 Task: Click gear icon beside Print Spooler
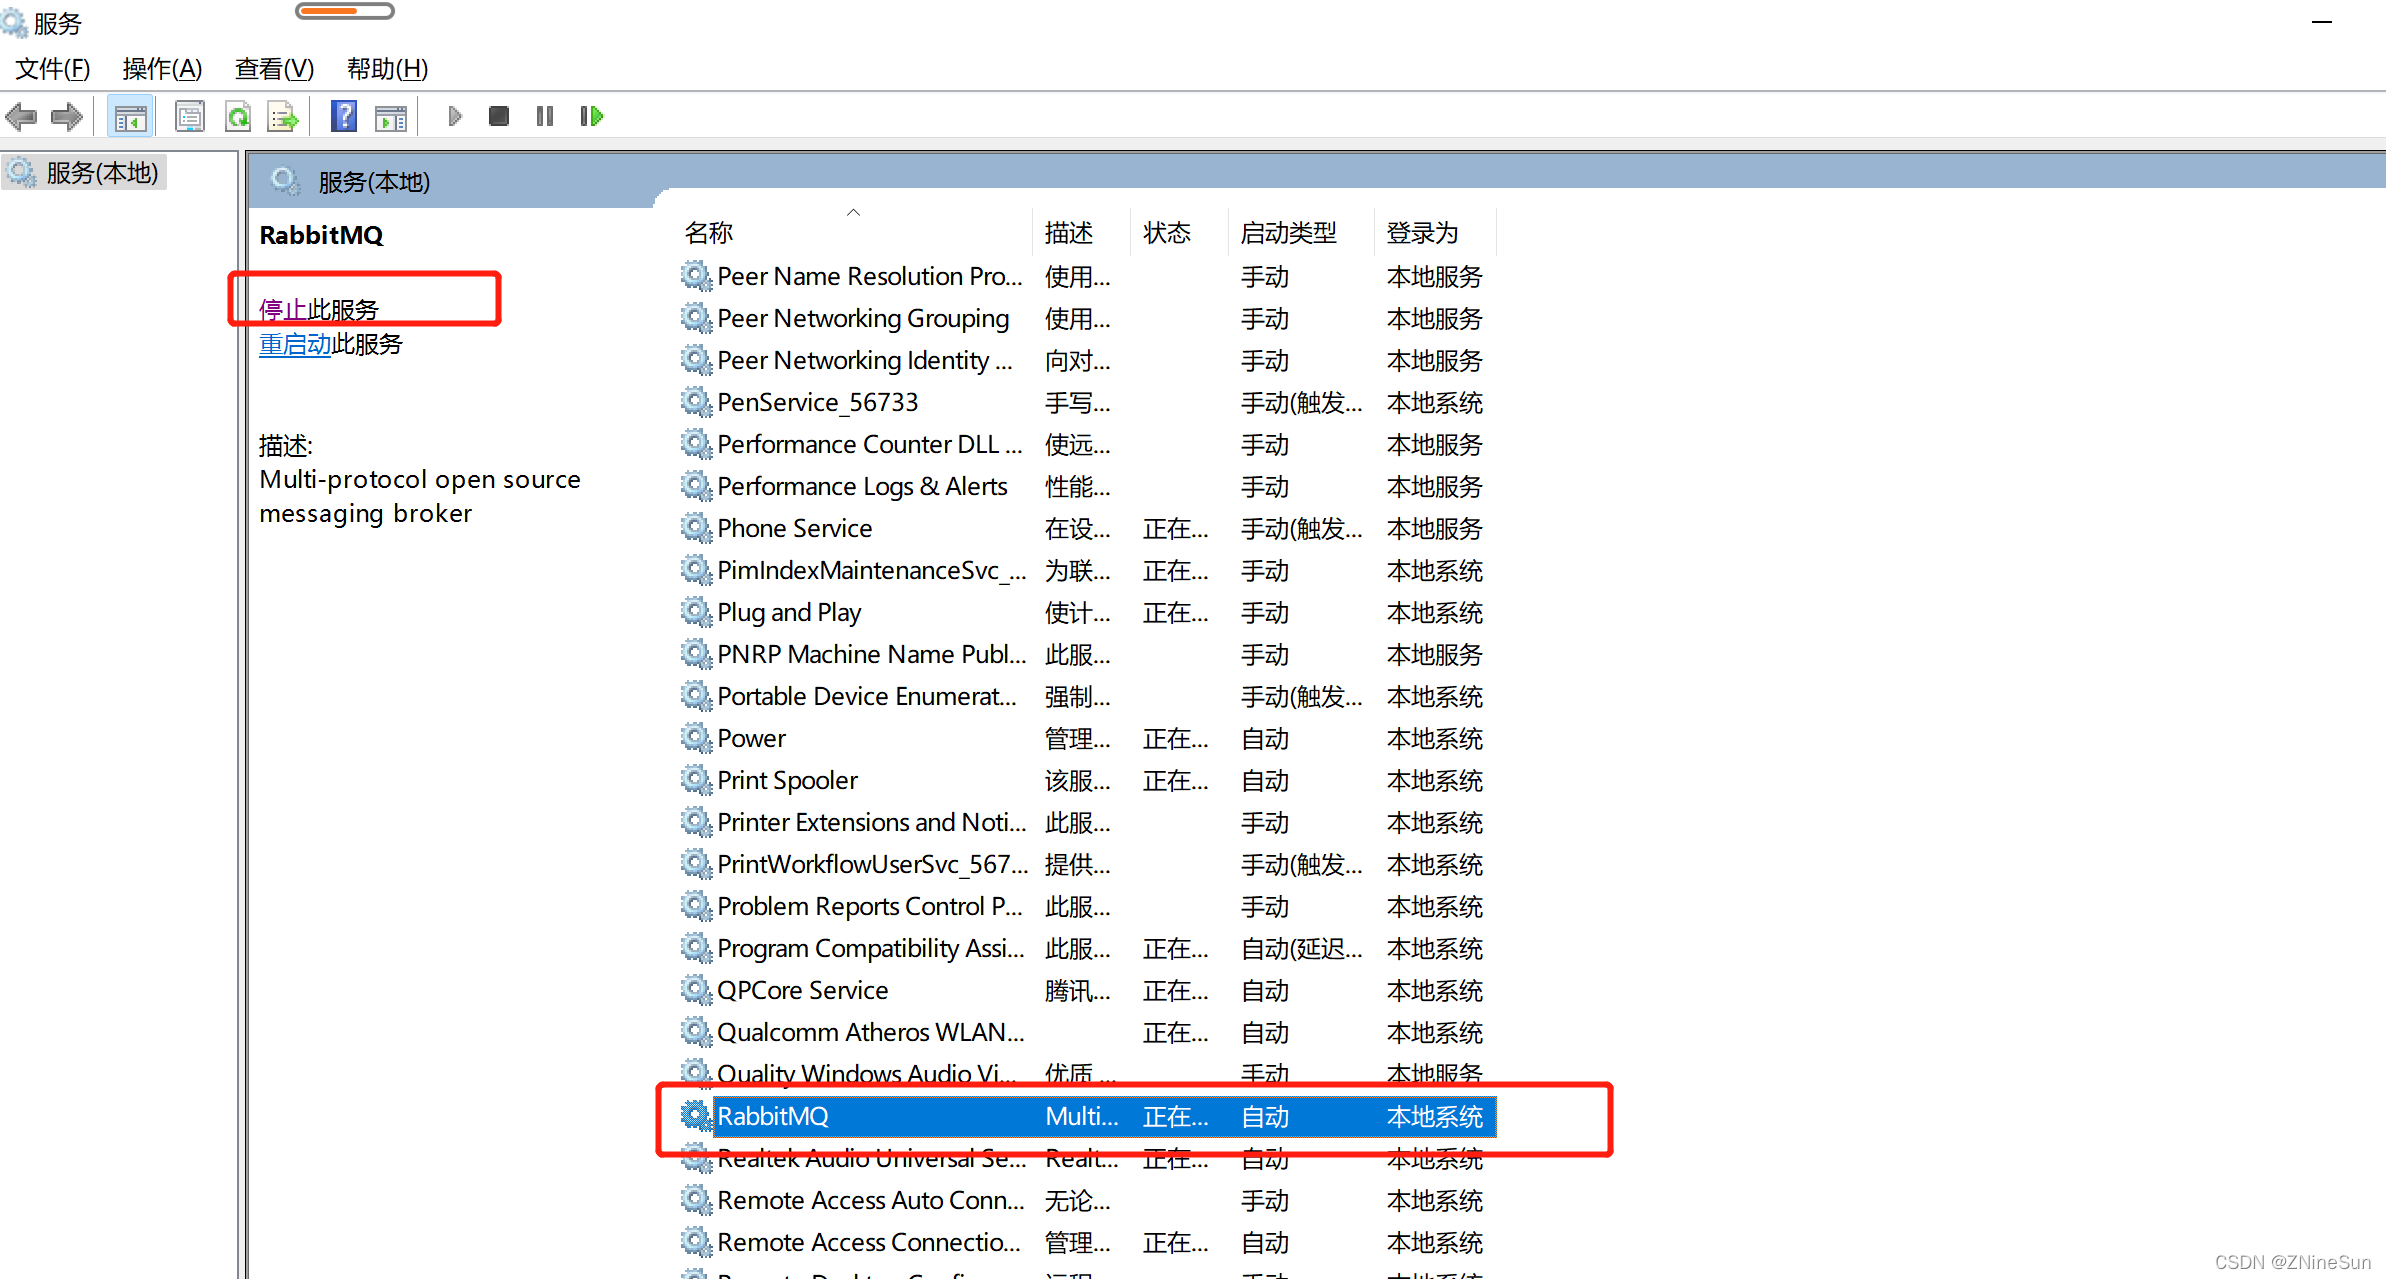(x=696, y=779)
